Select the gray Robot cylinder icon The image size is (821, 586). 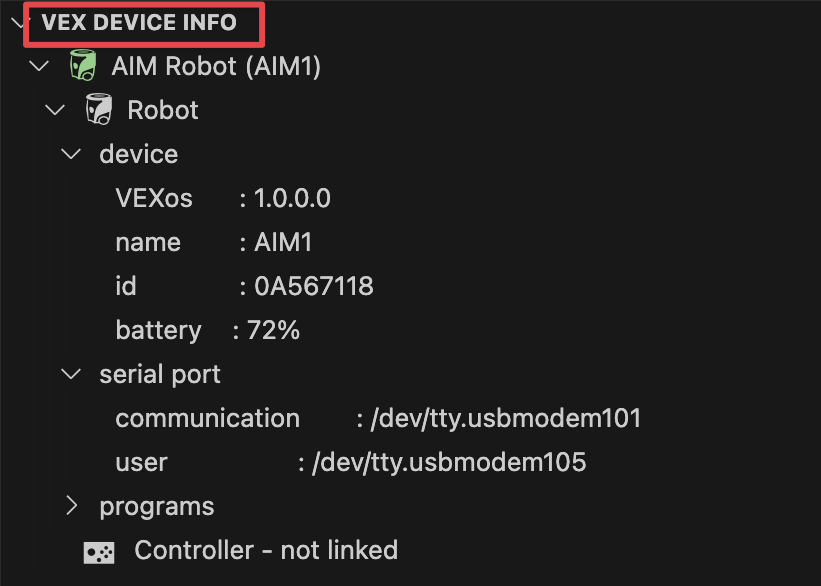[98, 109]
